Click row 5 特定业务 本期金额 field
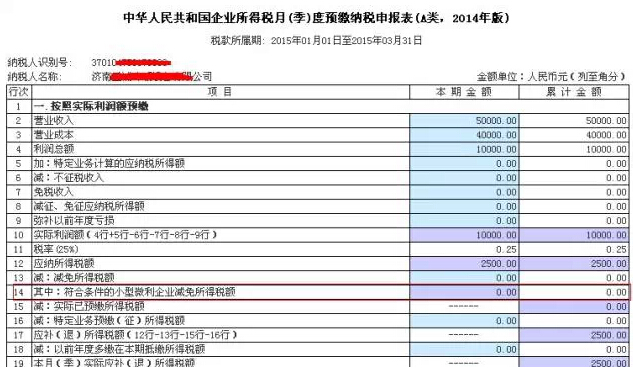This screenshot has height=372, width=633. tap(464, 164)
